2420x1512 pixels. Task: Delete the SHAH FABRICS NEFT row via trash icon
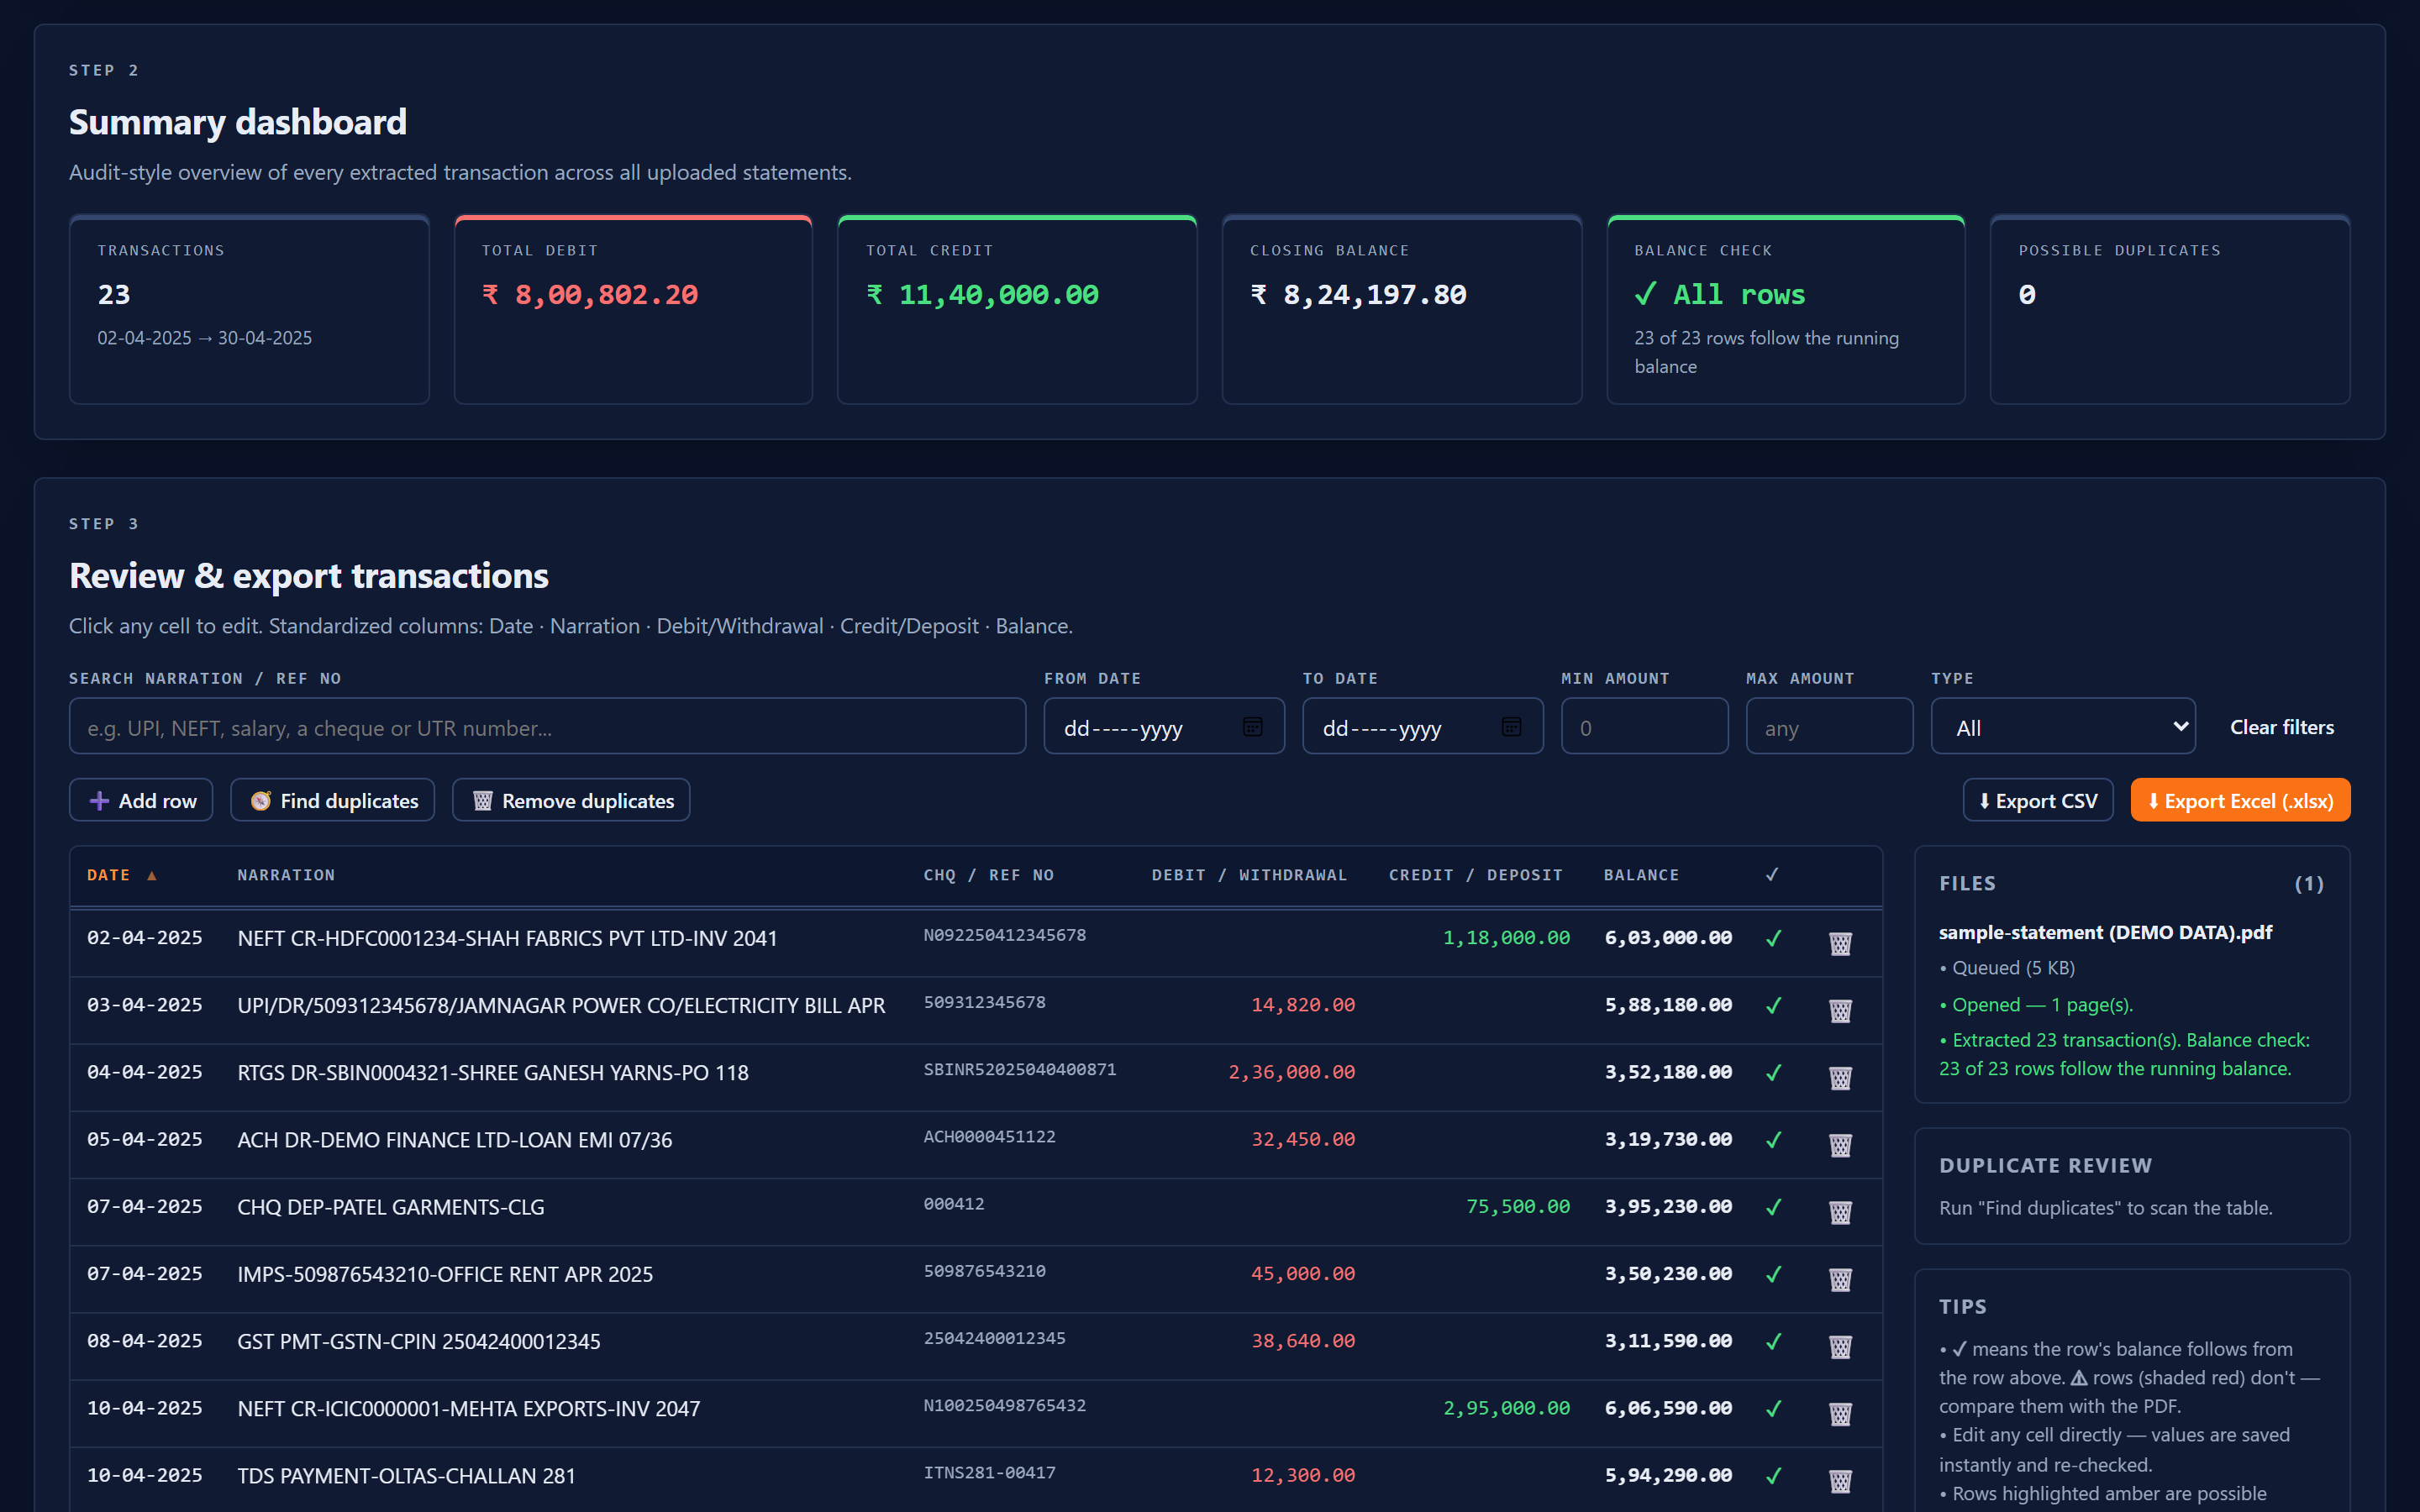click(x=1840, y=942)
